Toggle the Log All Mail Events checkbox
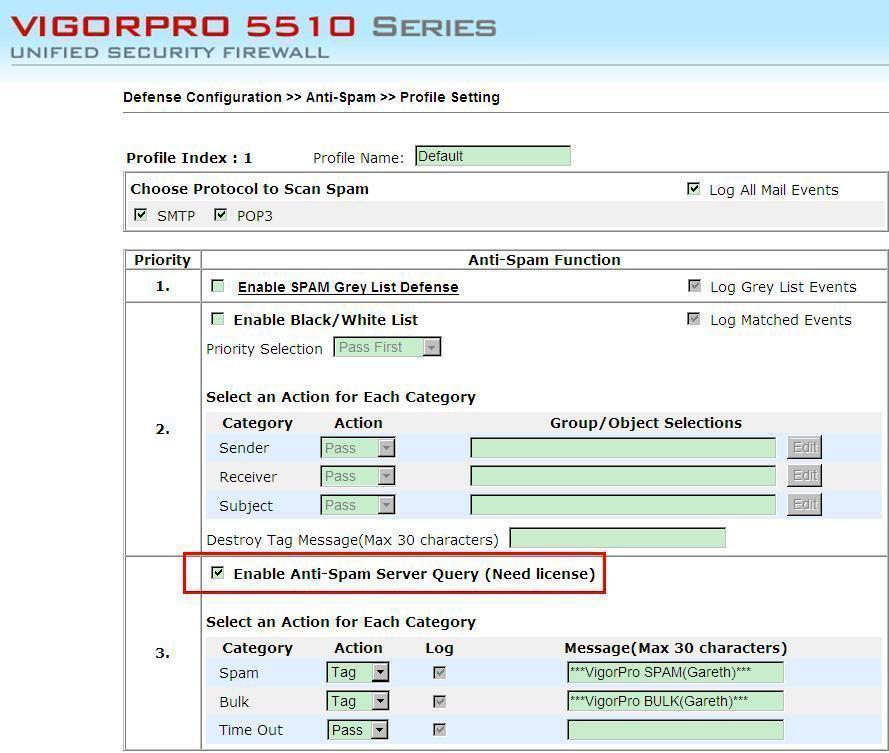 693,189
